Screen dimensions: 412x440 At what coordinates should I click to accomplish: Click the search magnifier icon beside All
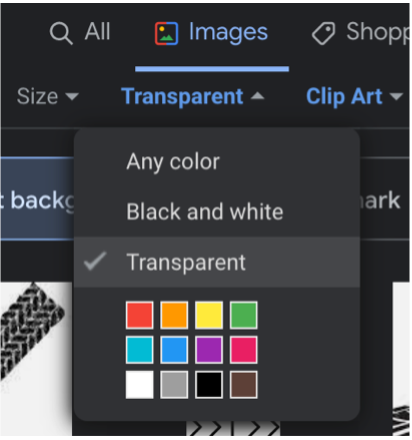point(61,33)
